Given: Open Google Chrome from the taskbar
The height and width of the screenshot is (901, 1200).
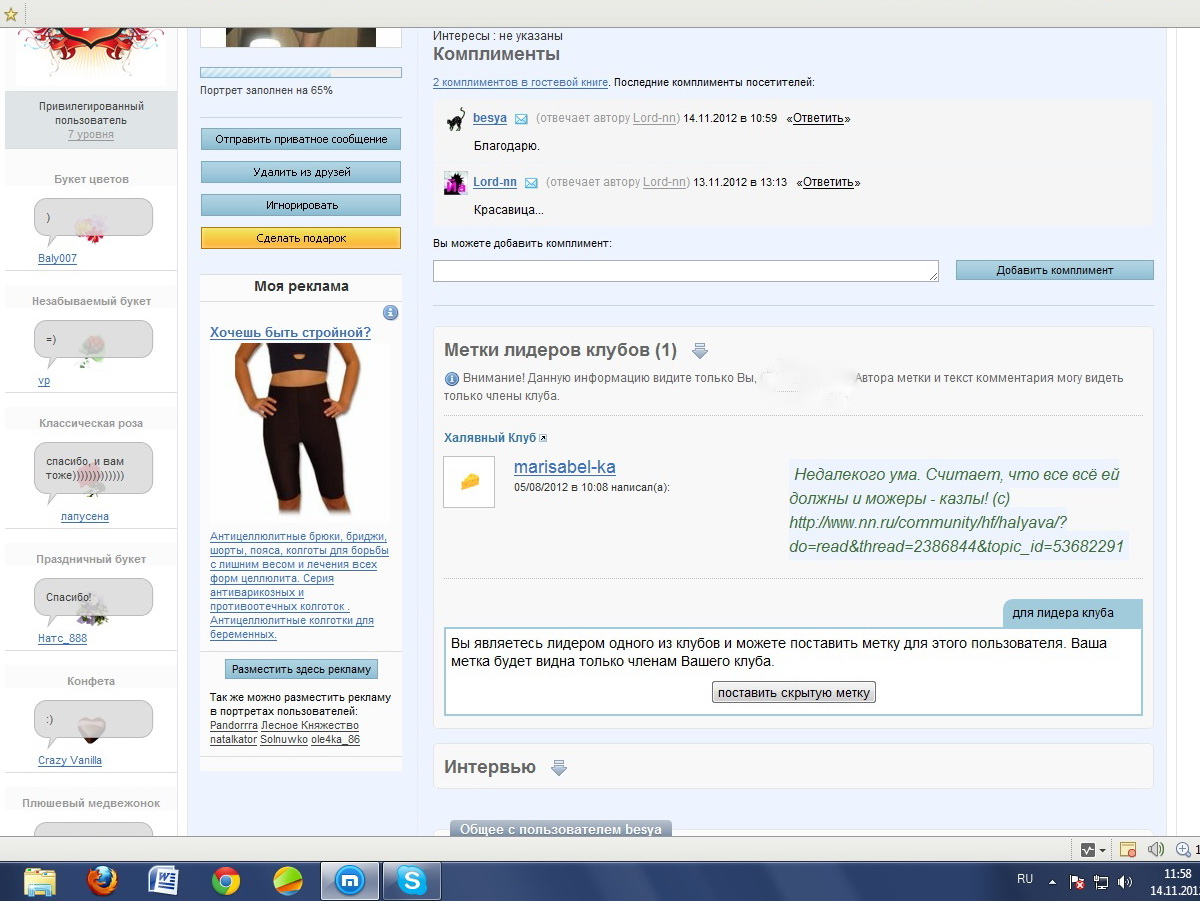Looking at the screenshot, I should pyautogui.click(x=226, y=880).
